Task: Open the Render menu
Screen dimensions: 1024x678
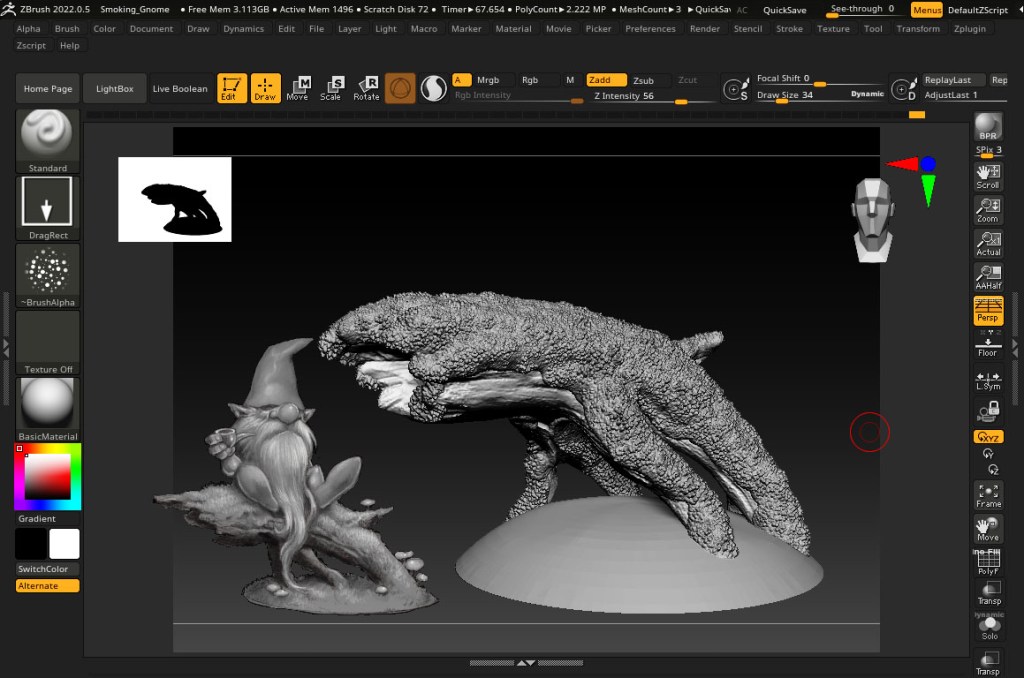Action: click(x=704, y=29)
